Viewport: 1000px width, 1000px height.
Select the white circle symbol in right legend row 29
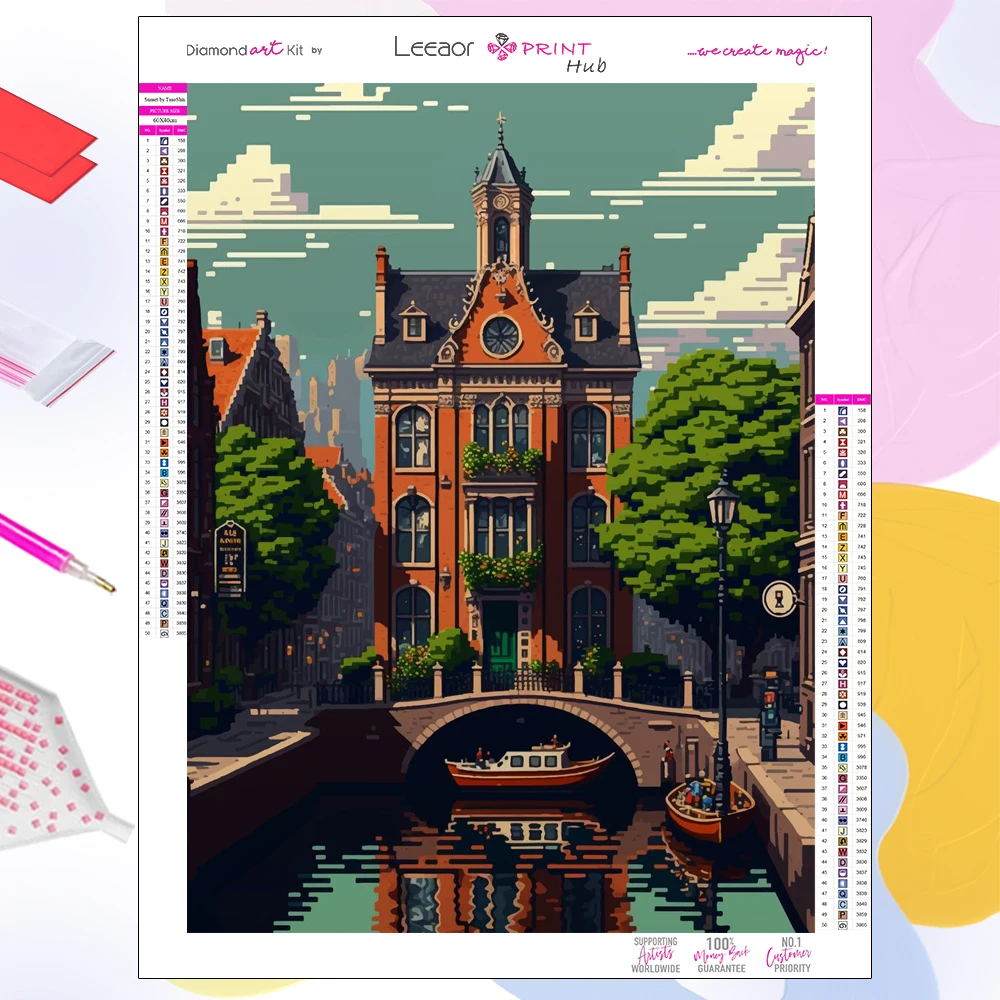(842, 705)
